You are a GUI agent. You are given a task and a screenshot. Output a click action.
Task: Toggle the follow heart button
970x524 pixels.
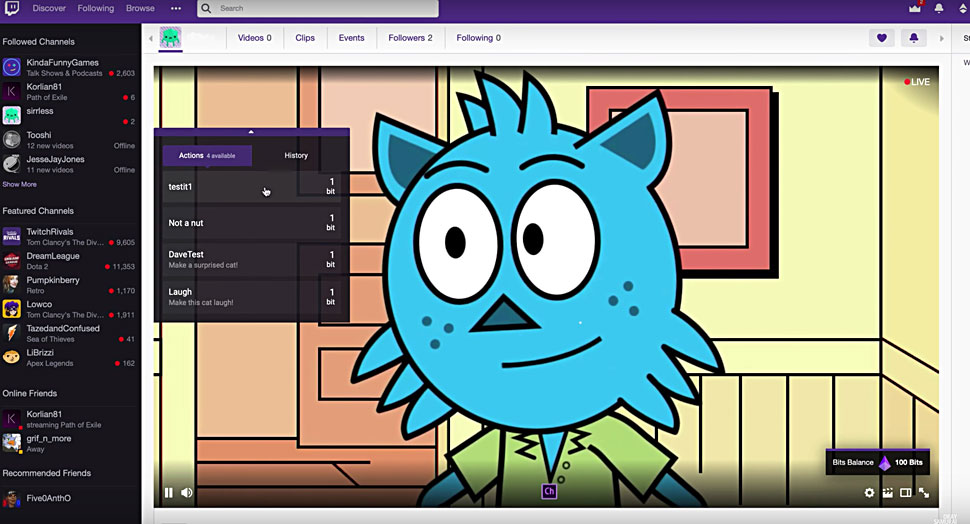[x=882, y=38]
